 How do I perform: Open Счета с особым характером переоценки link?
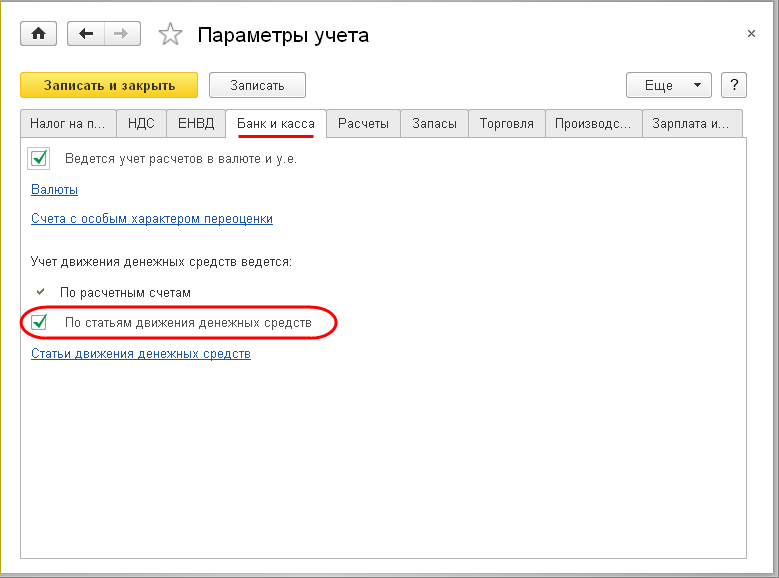coord(151,218)
